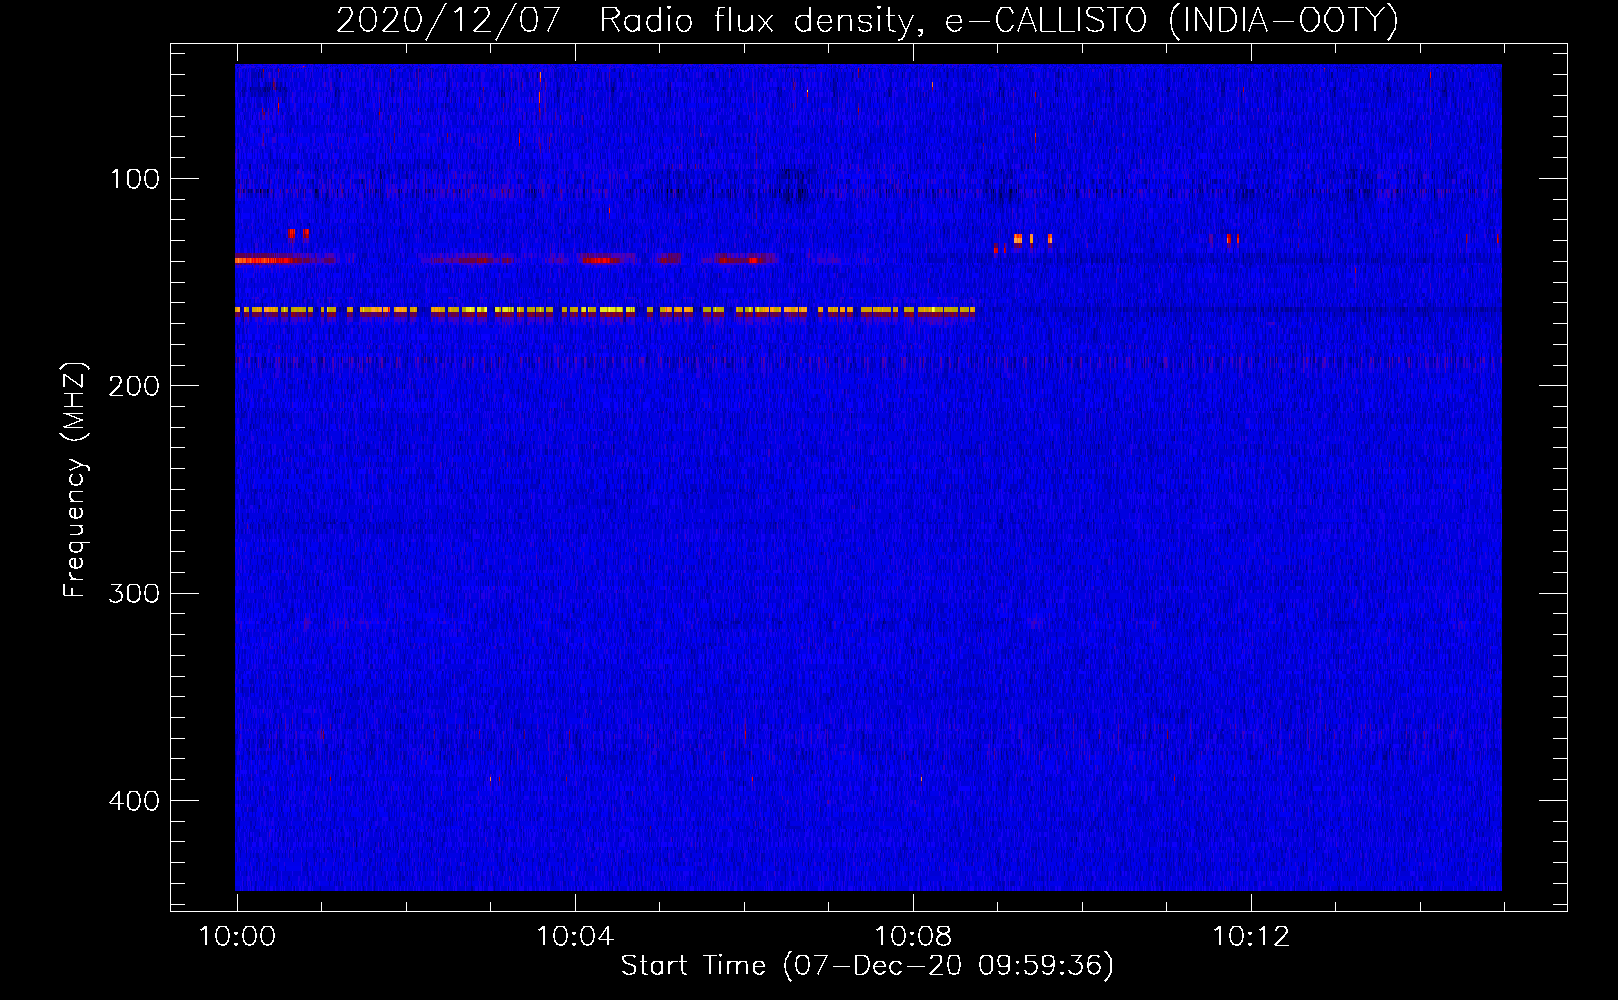Viewport: 1618px width, 1000px height.
Task: Click the "Start Time (07-Dec-20 09:59:36)" axis title
Action: 867,966
